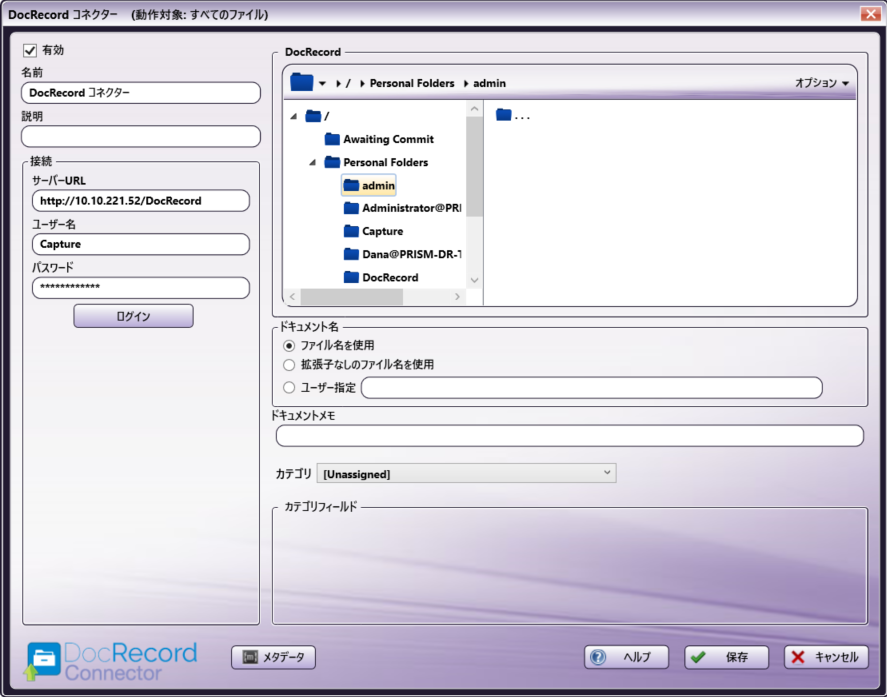Click the 説明 text field
Viewport: 887px width, 697px height.
(x=141, y=136)
